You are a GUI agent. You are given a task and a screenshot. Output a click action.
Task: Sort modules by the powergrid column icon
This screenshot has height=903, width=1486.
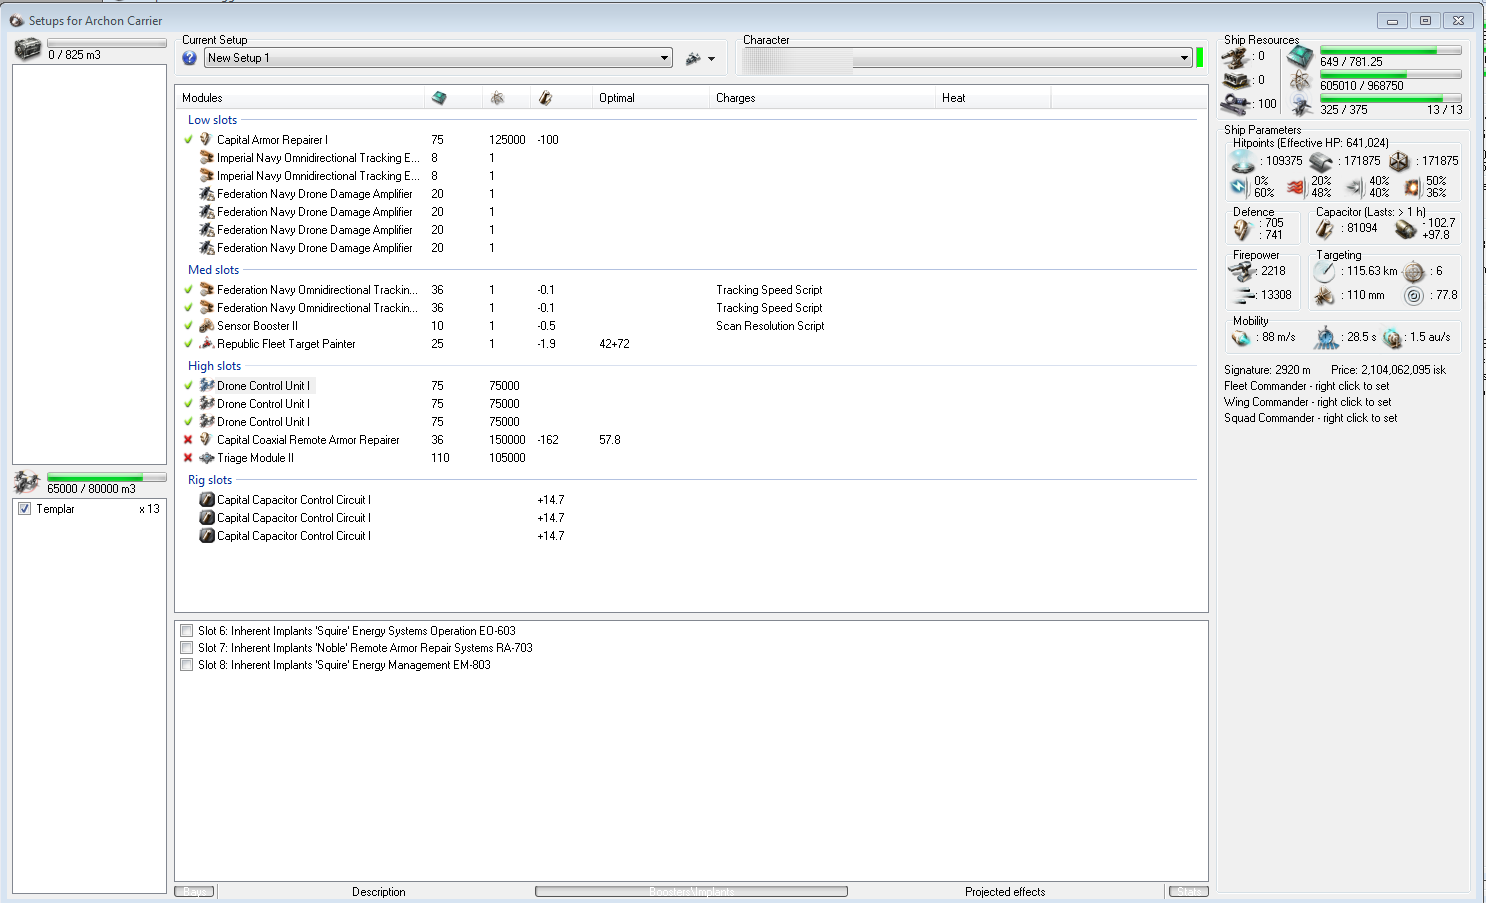click(x=497, y=98)
